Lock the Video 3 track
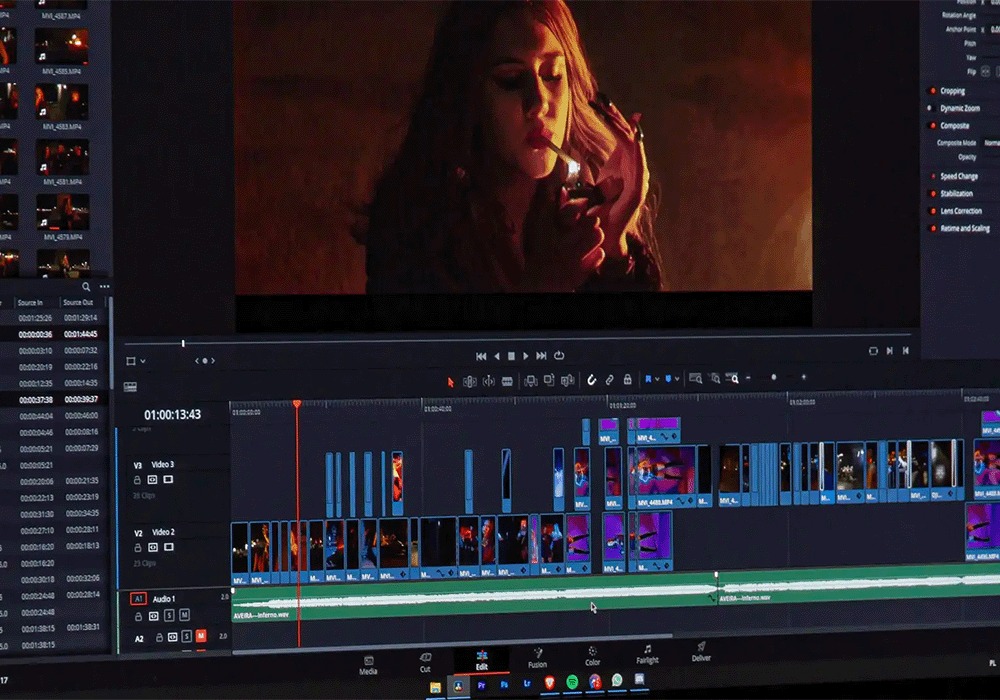The width and height of the screenshot is (1000, 700). tap(137, 480)
